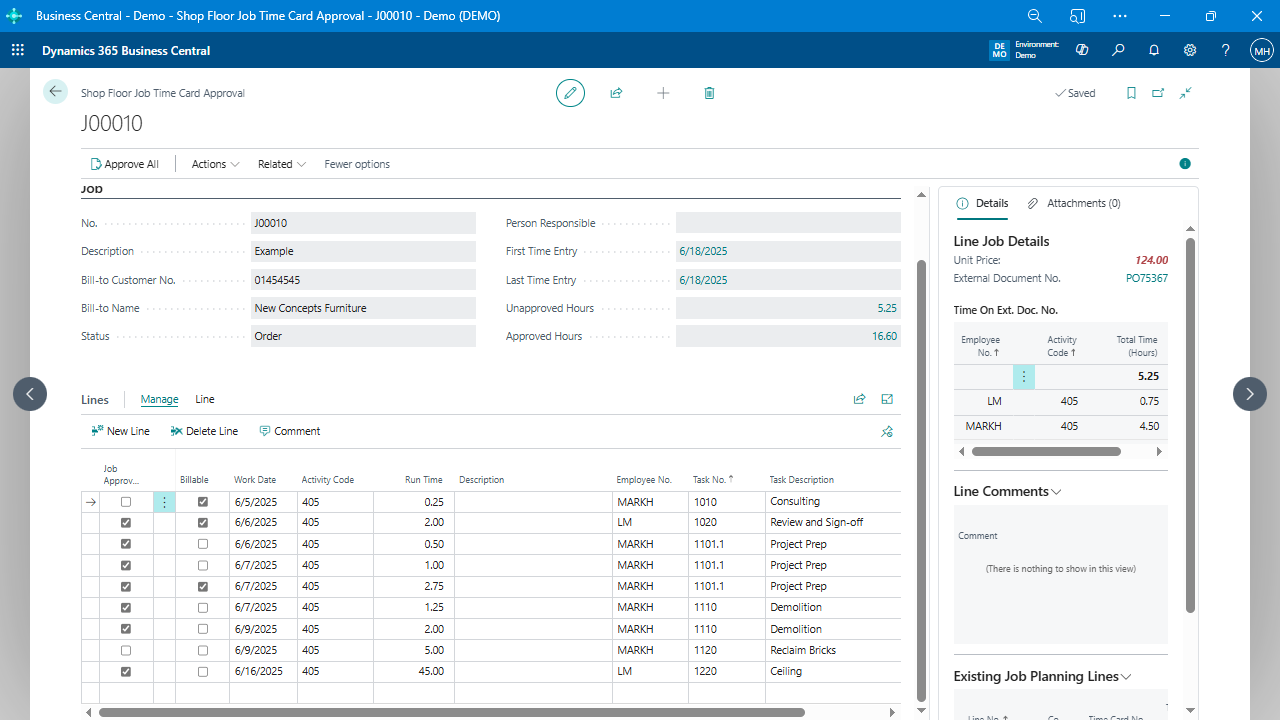Click the back arrow button
Image resolution: width=1280 pixels, height=720 pixels.
(x=55, y=91)
